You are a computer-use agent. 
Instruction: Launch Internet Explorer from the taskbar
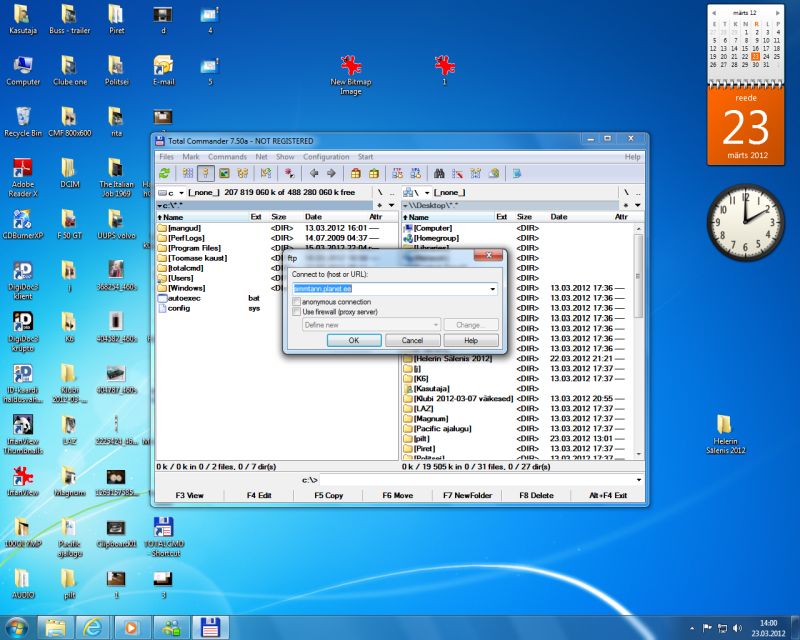pos(93,627)
